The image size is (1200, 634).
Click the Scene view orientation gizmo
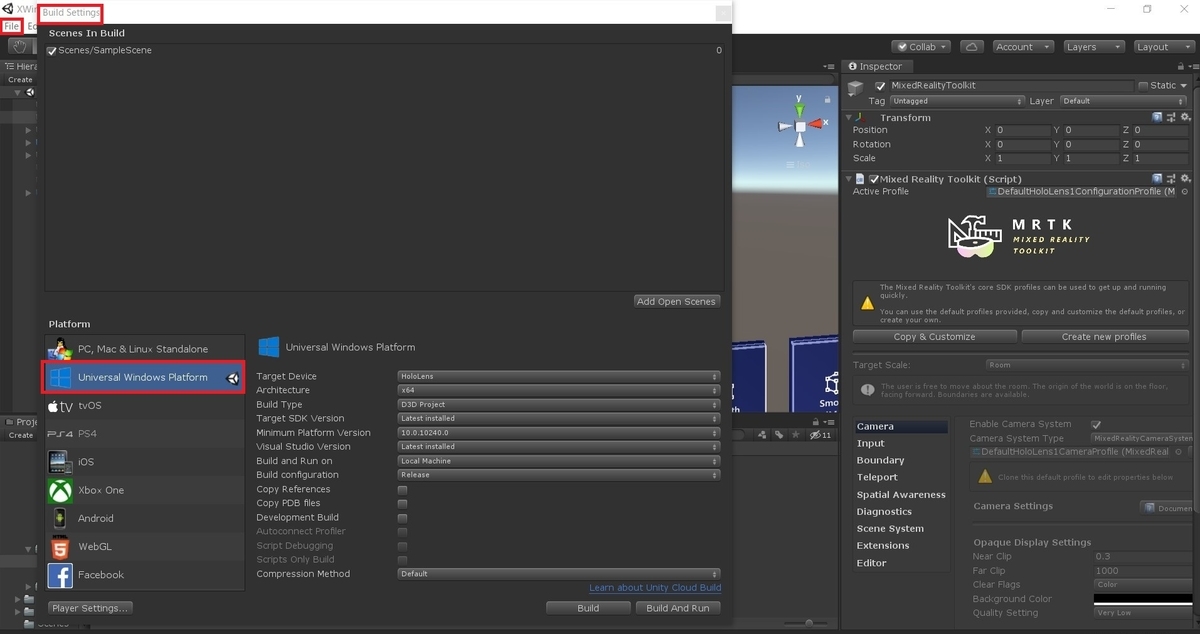(800, 125)
